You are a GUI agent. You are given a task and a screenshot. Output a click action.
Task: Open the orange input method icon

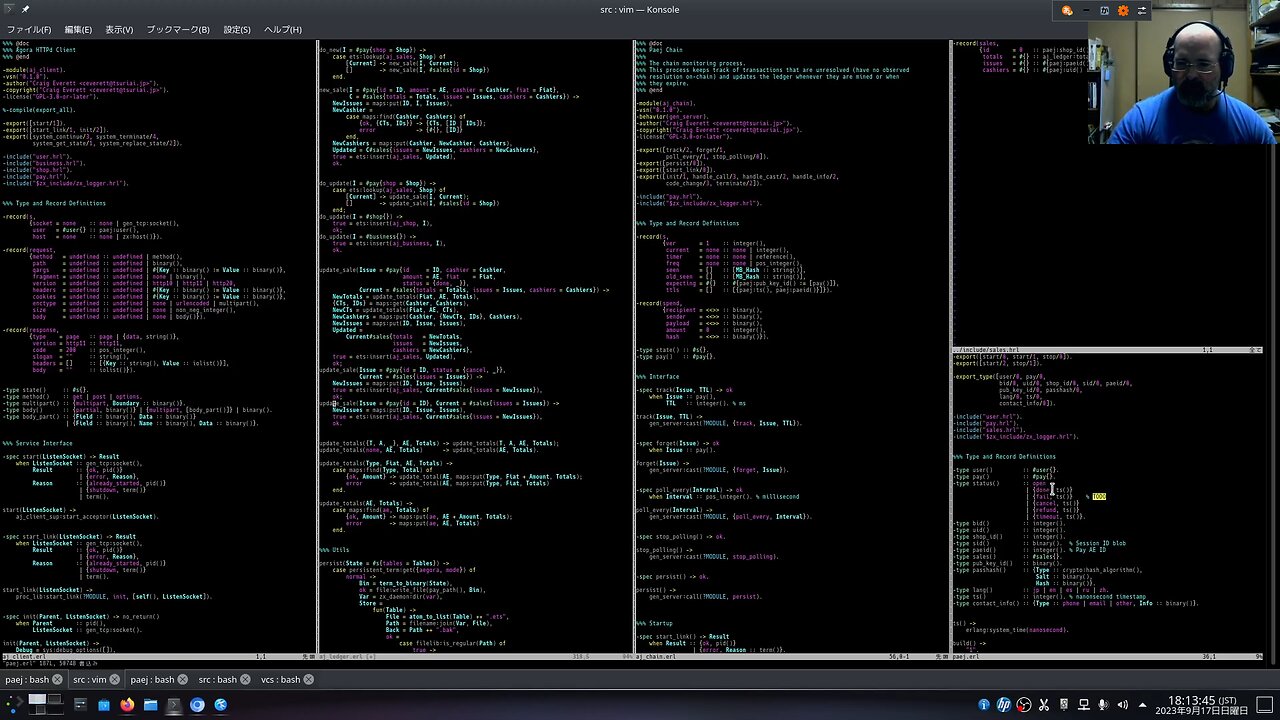(1067, 10)
